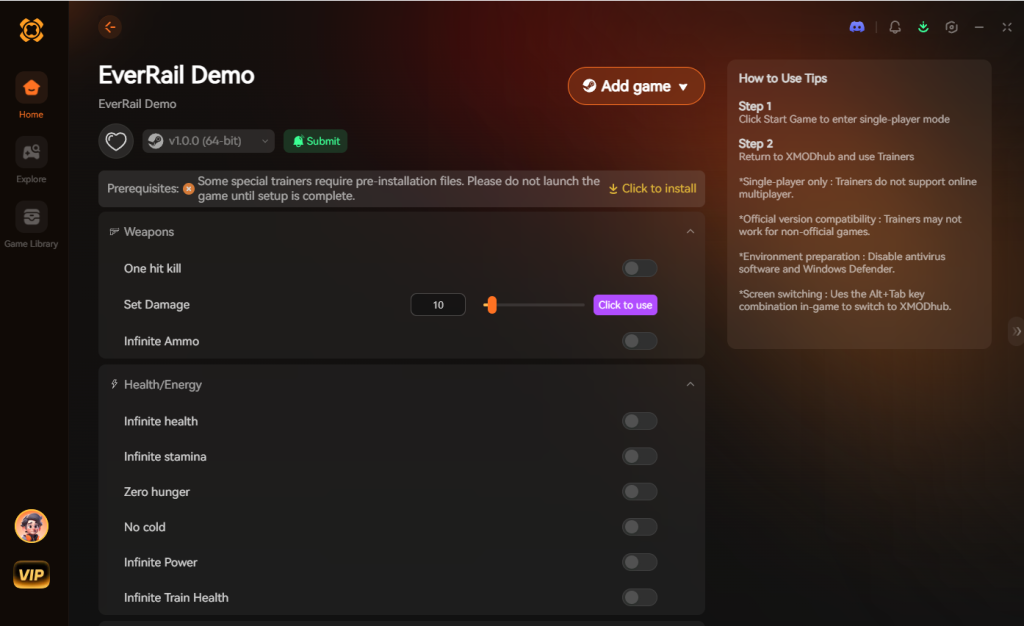Screen dimensions: 1024x626
Task: Click the XMODhub logo icon
Action: (31, 30)
